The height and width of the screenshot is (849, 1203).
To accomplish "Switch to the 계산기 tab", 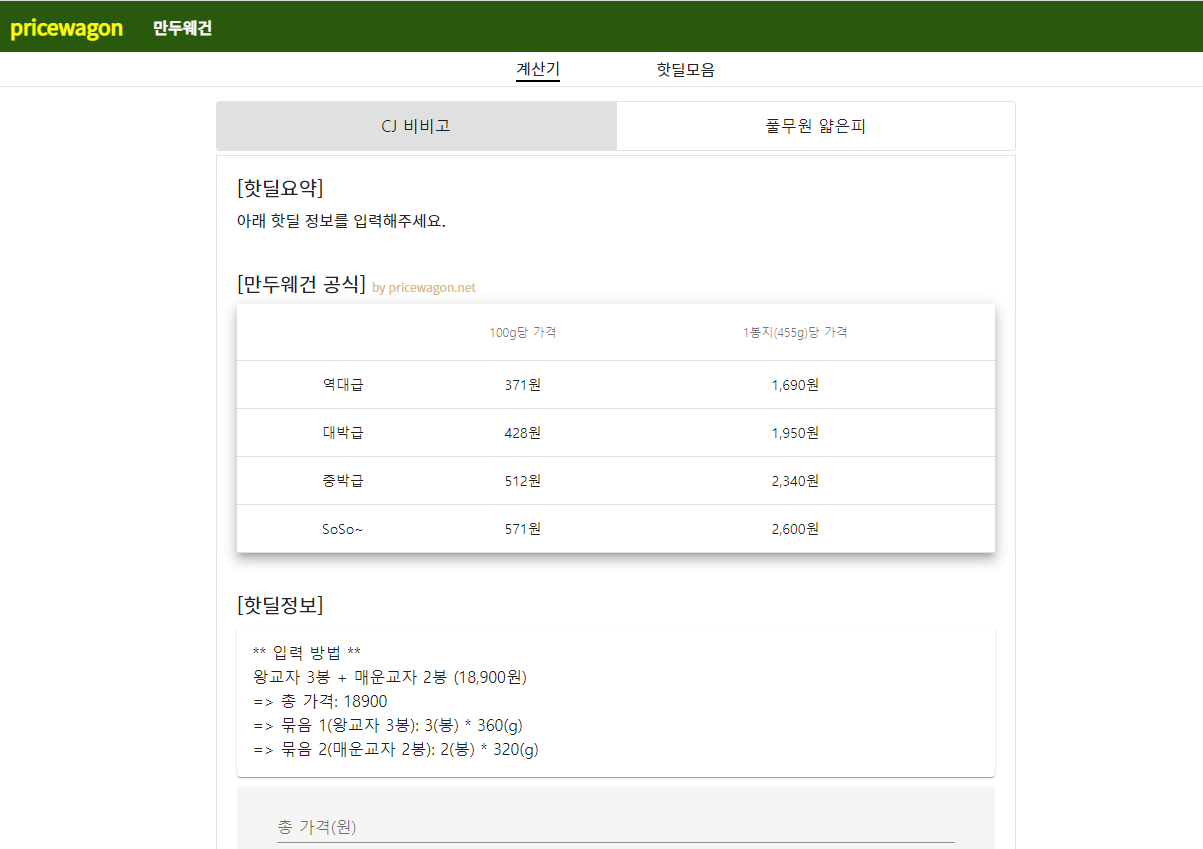I will click(x=538, y=70).
